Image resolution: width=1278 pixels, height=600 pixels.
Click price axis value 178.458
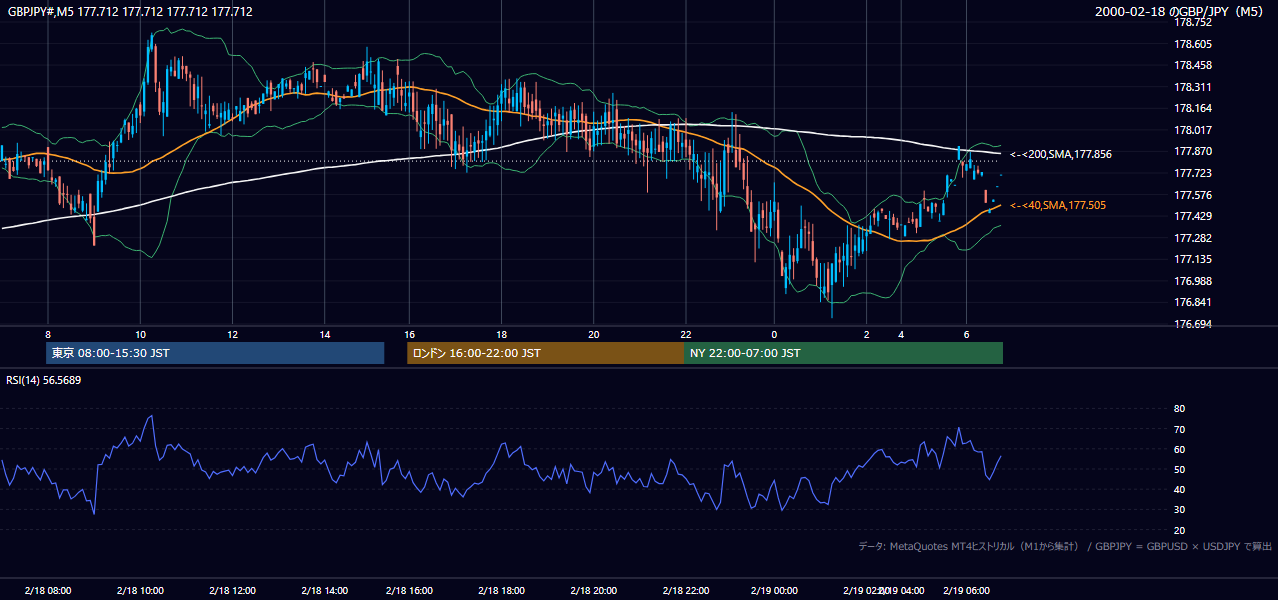(1193, 65)
